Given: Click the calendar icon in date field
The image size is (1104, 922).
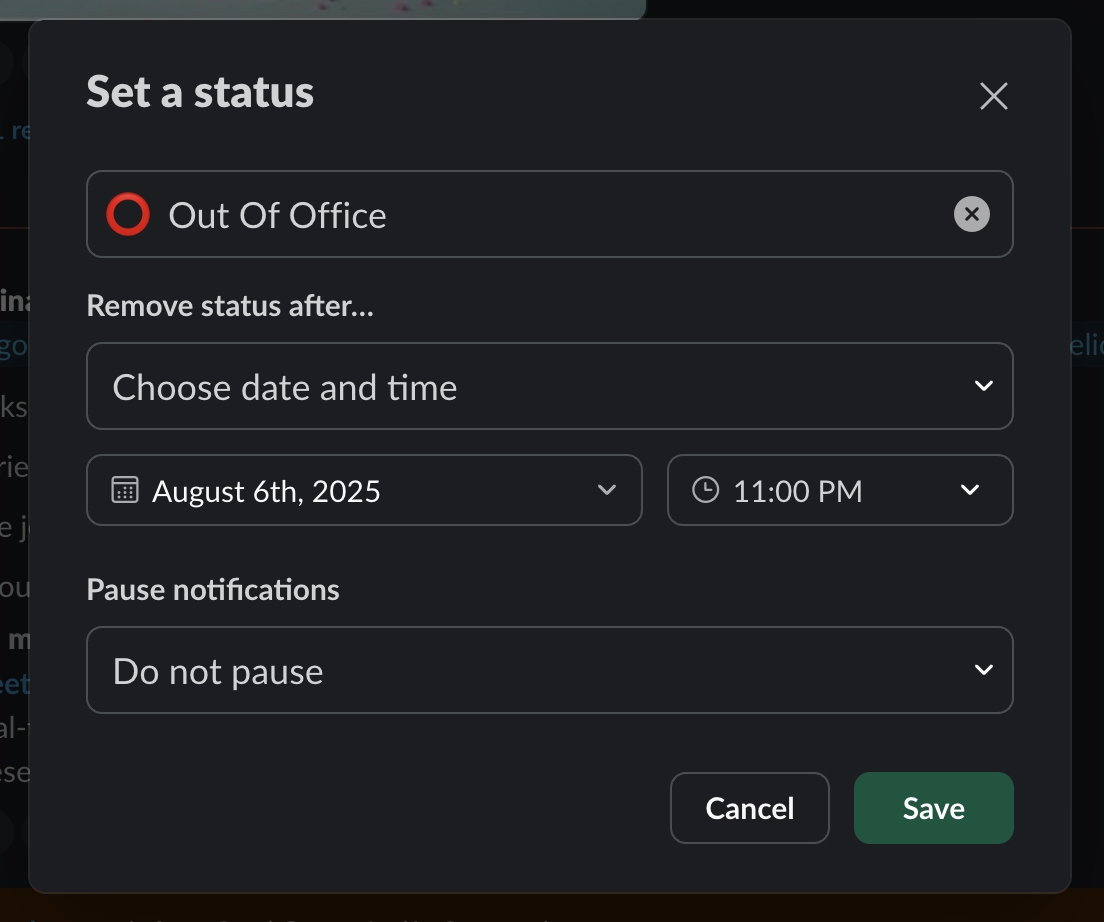Looking at the screenshot, I should [125, 490].
